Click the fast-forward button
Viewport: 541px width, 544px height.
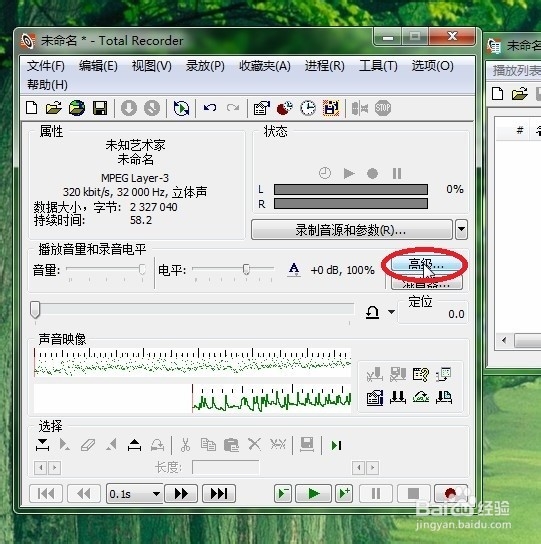[181, 493]
